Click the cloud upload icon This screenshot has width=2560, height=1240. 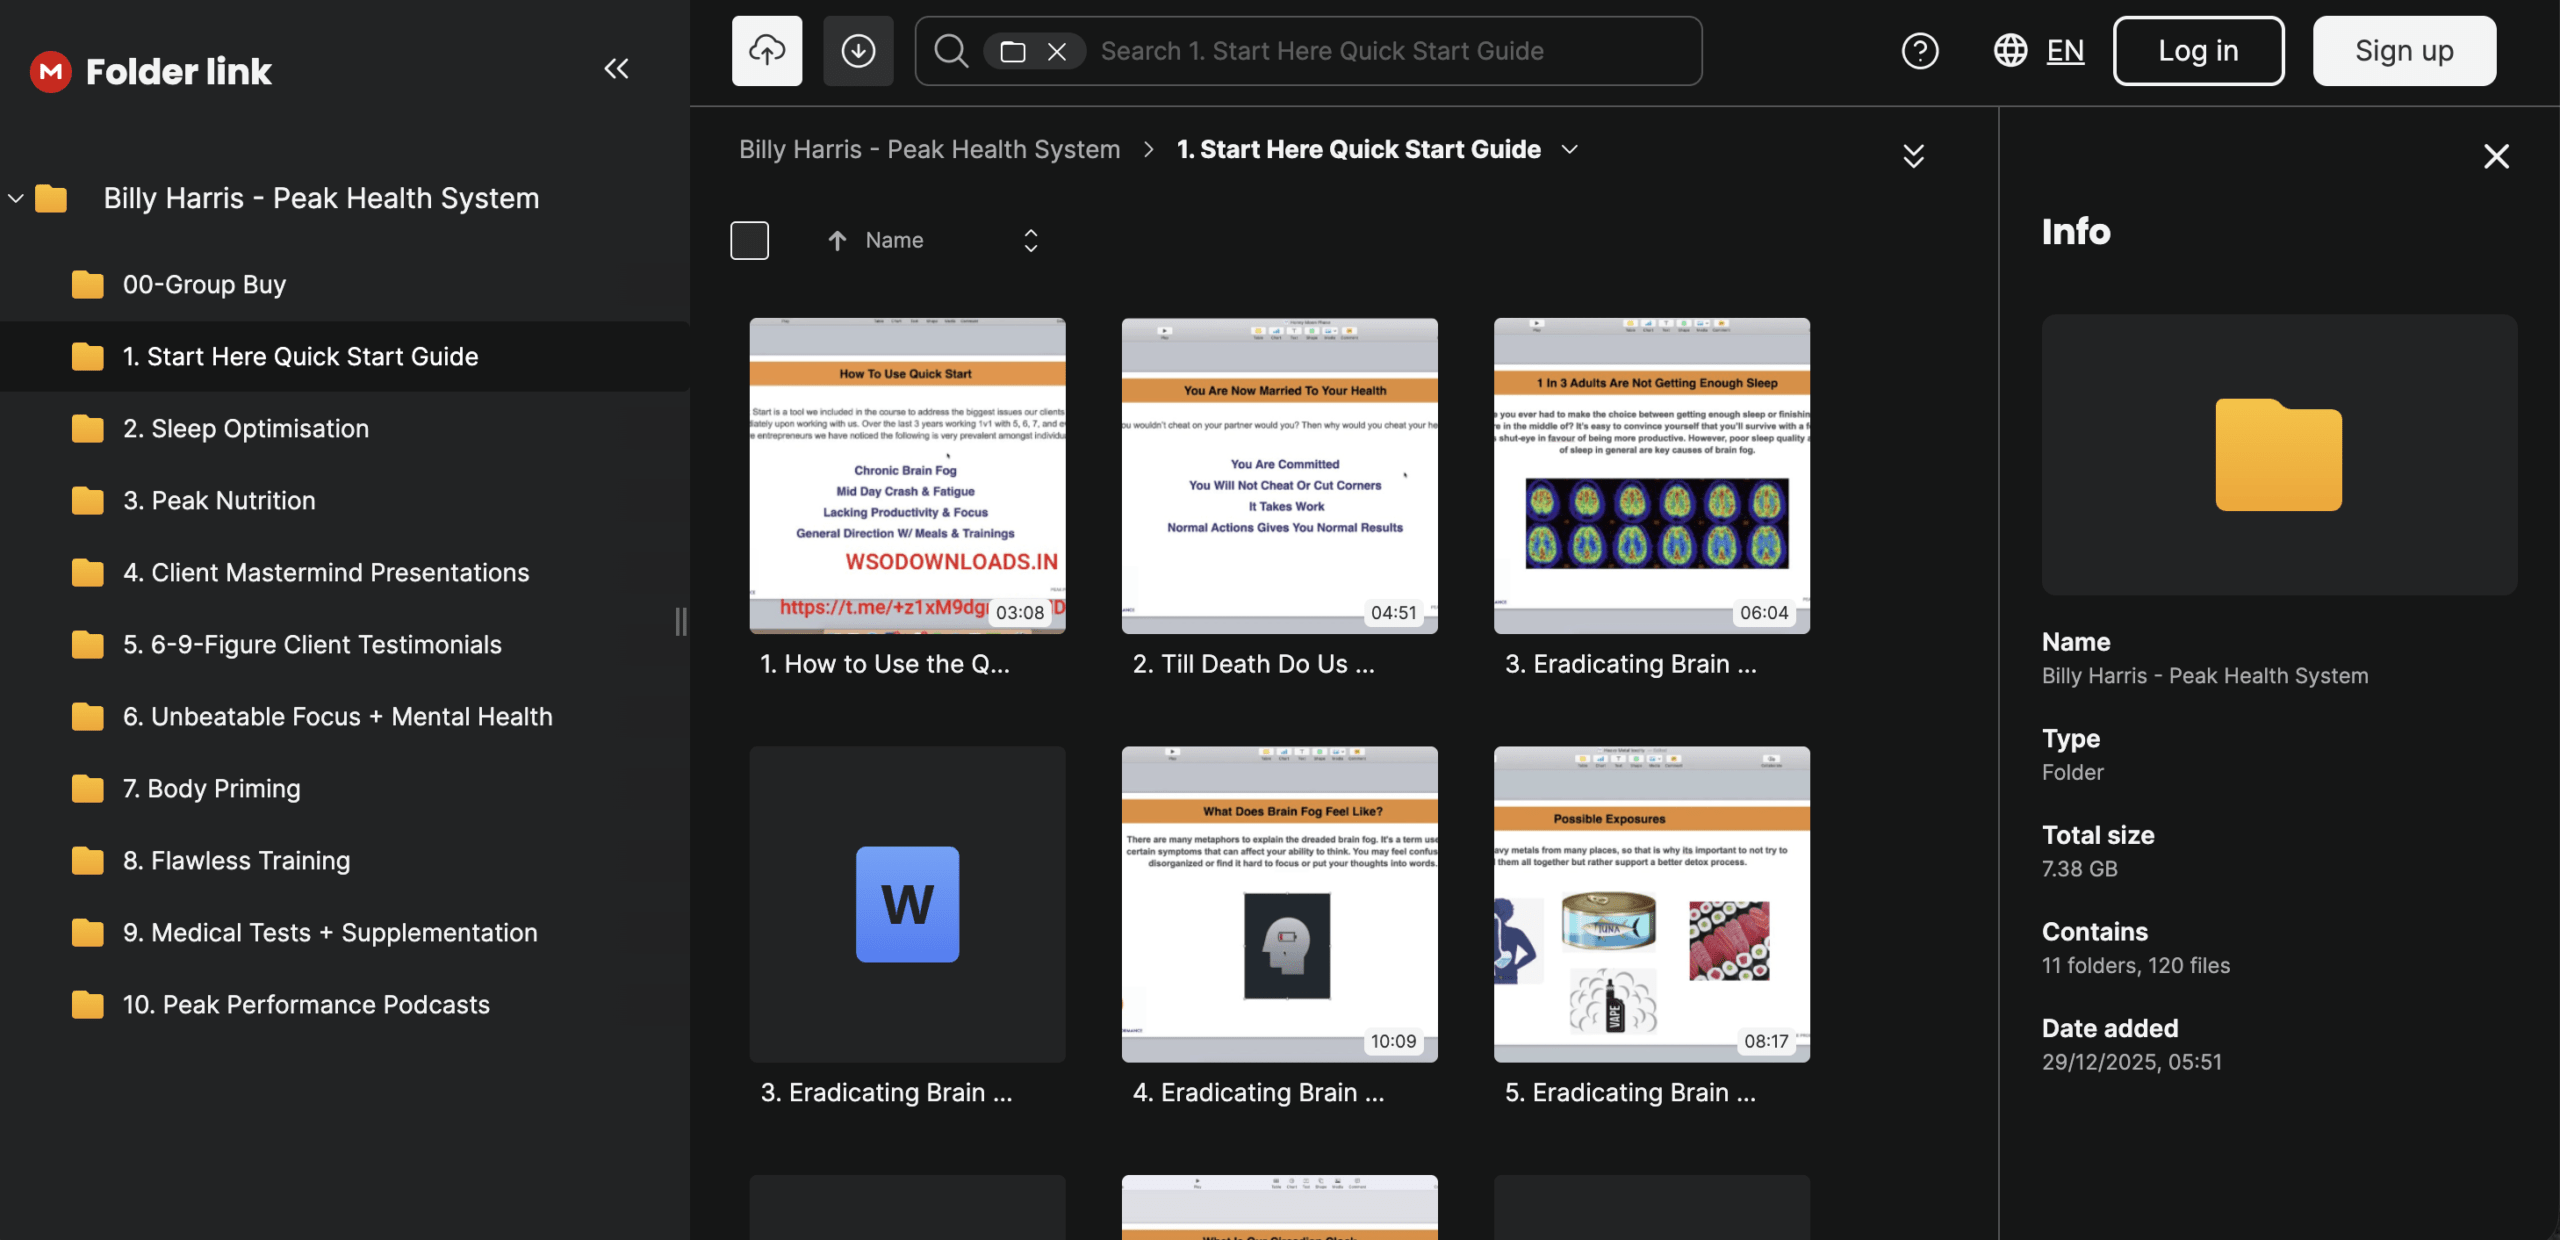coord(766,51)
